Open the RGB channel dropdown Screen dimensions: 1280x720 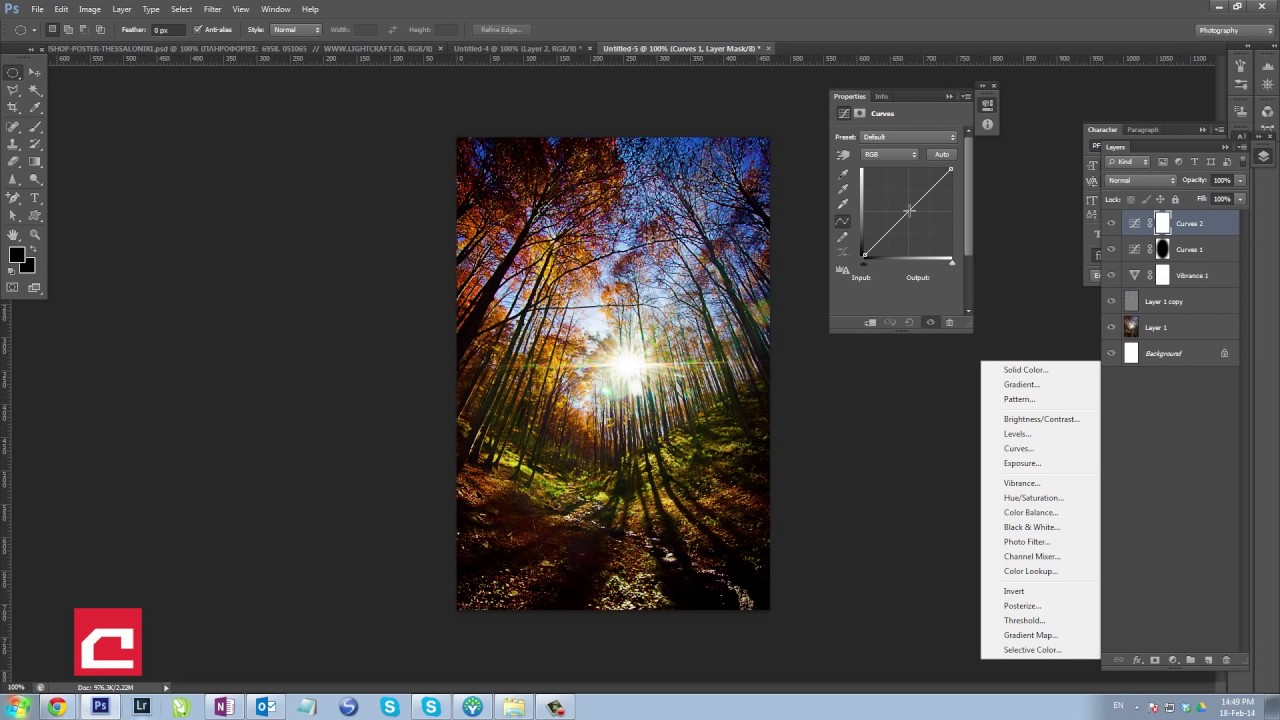point(890,155)
